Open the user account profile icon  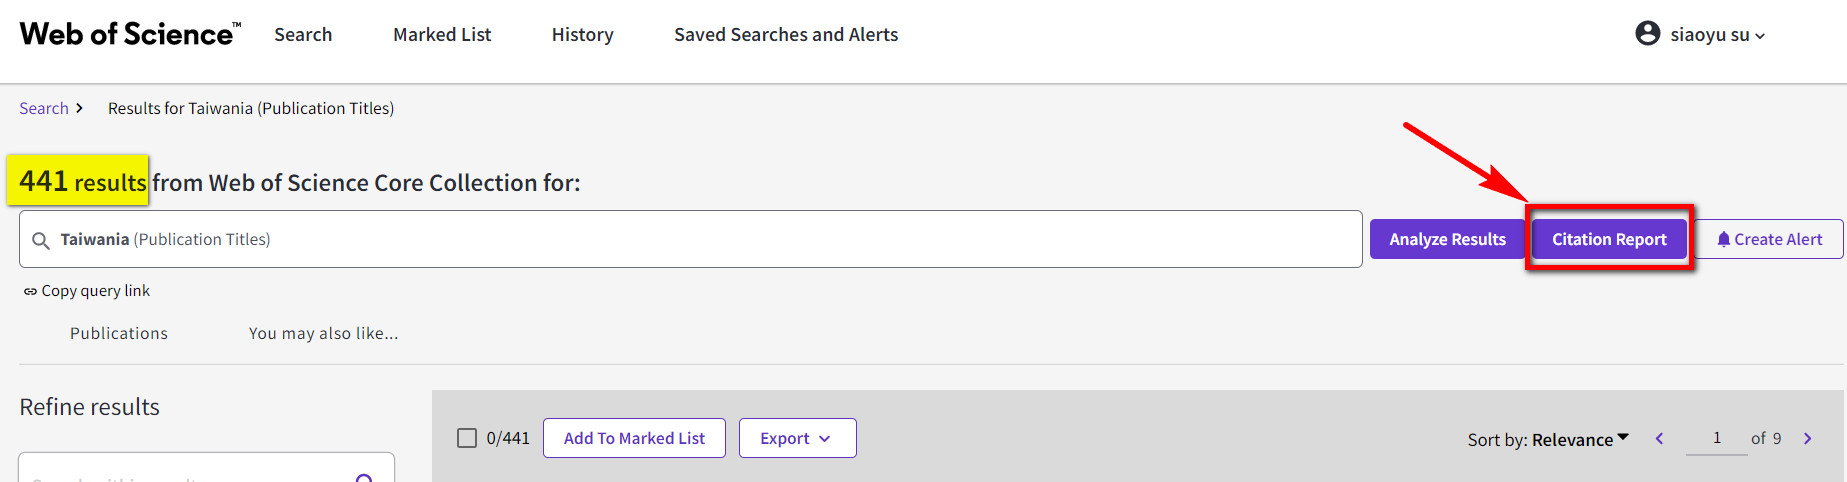click(1647, 34)
